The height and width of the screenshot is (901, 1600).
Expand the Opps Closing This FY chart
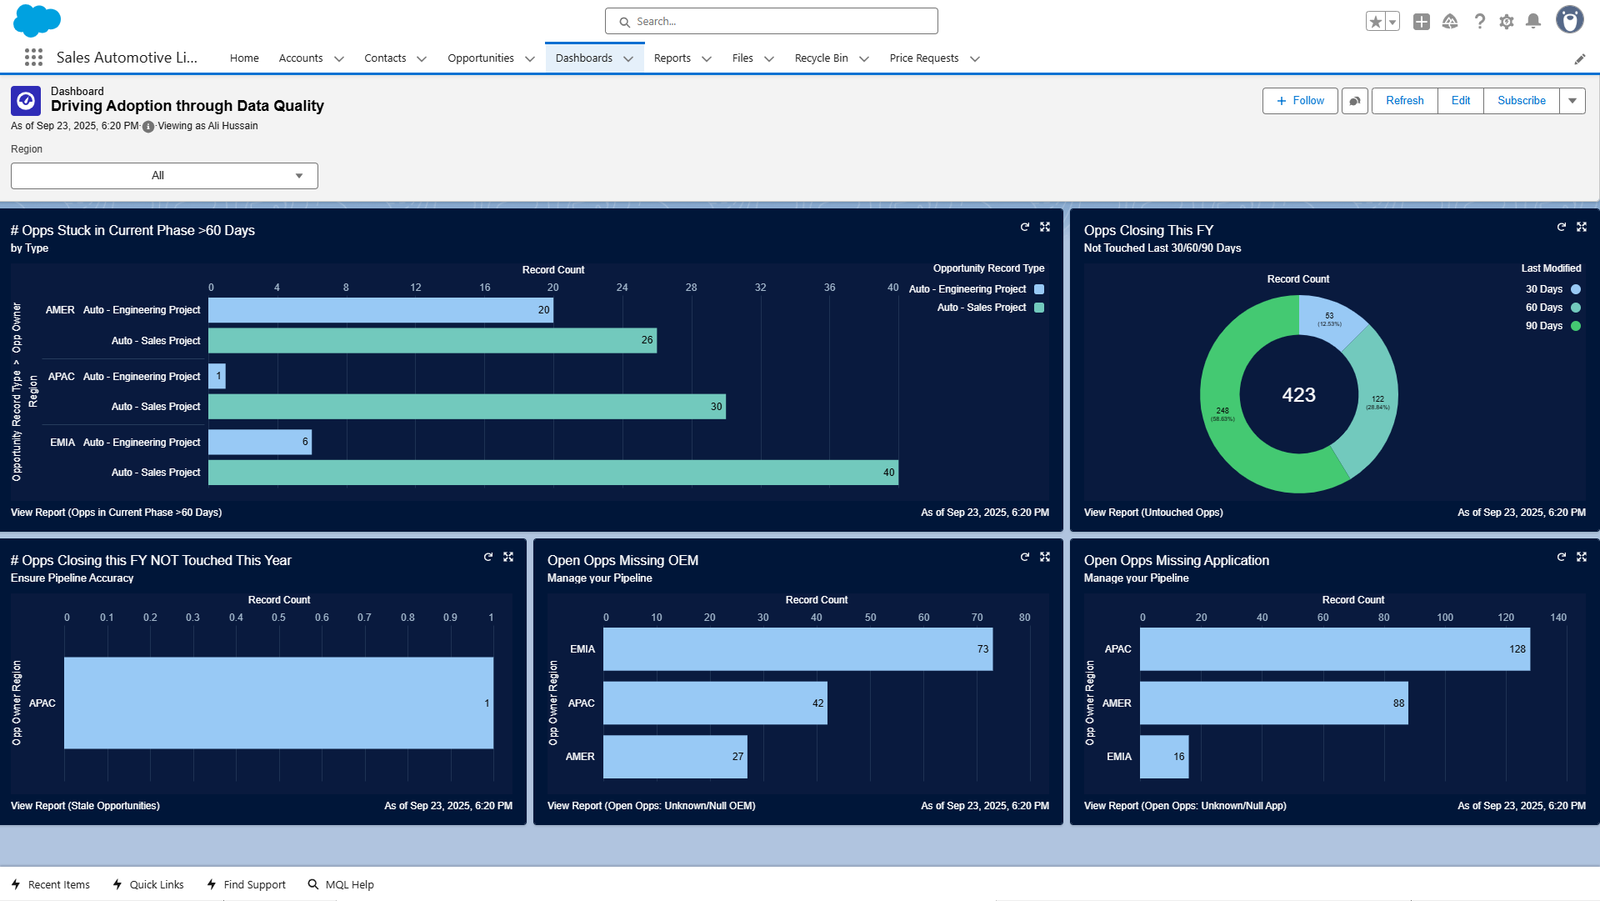point(1581,227)
